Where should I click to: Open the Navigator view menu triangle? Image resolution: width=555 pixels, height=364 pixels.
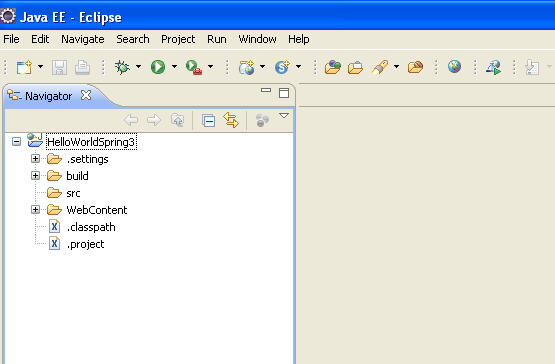[284, 116]
